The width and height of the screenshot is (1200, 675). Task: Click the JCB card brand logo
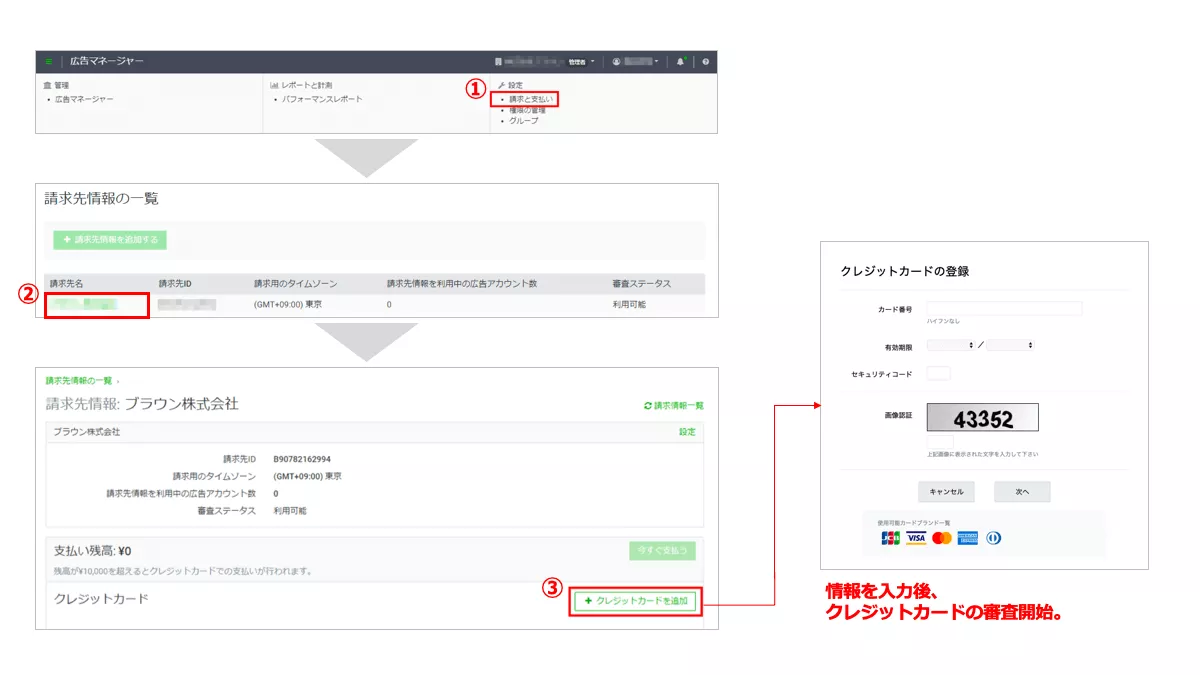pos(890,538)
